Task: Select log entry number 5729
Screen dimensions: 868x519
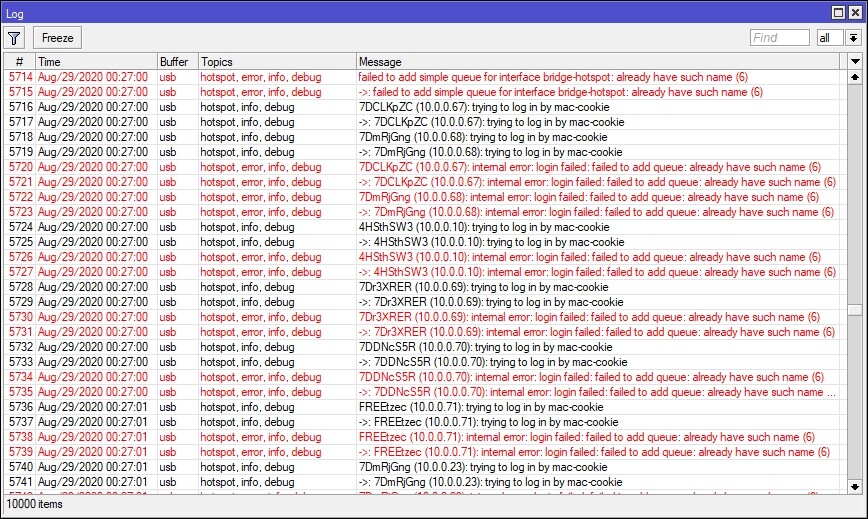Action: pos(425,302)
